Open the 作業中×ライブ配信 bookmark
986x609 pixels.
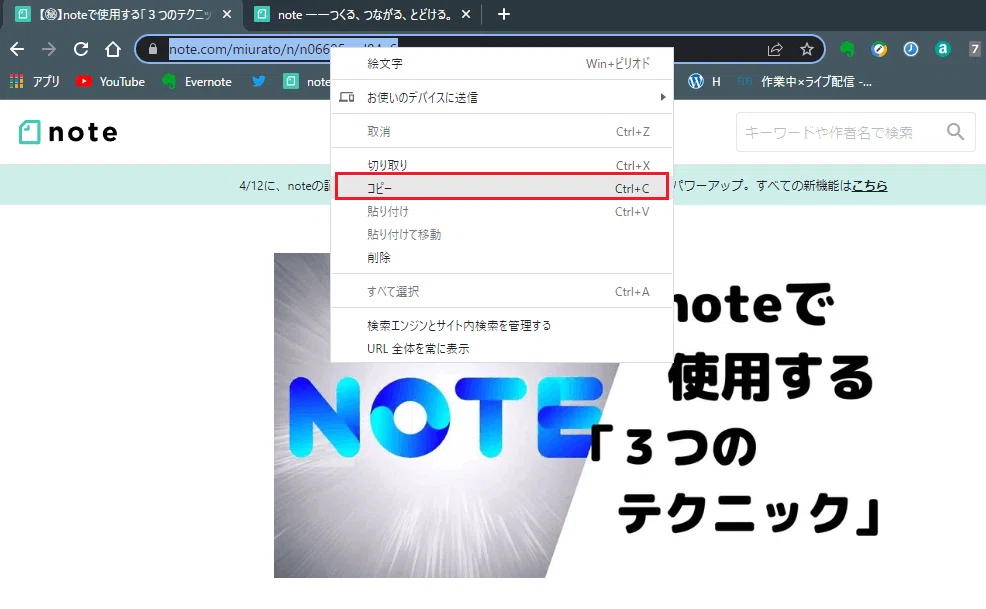click(x=805, y=82)
